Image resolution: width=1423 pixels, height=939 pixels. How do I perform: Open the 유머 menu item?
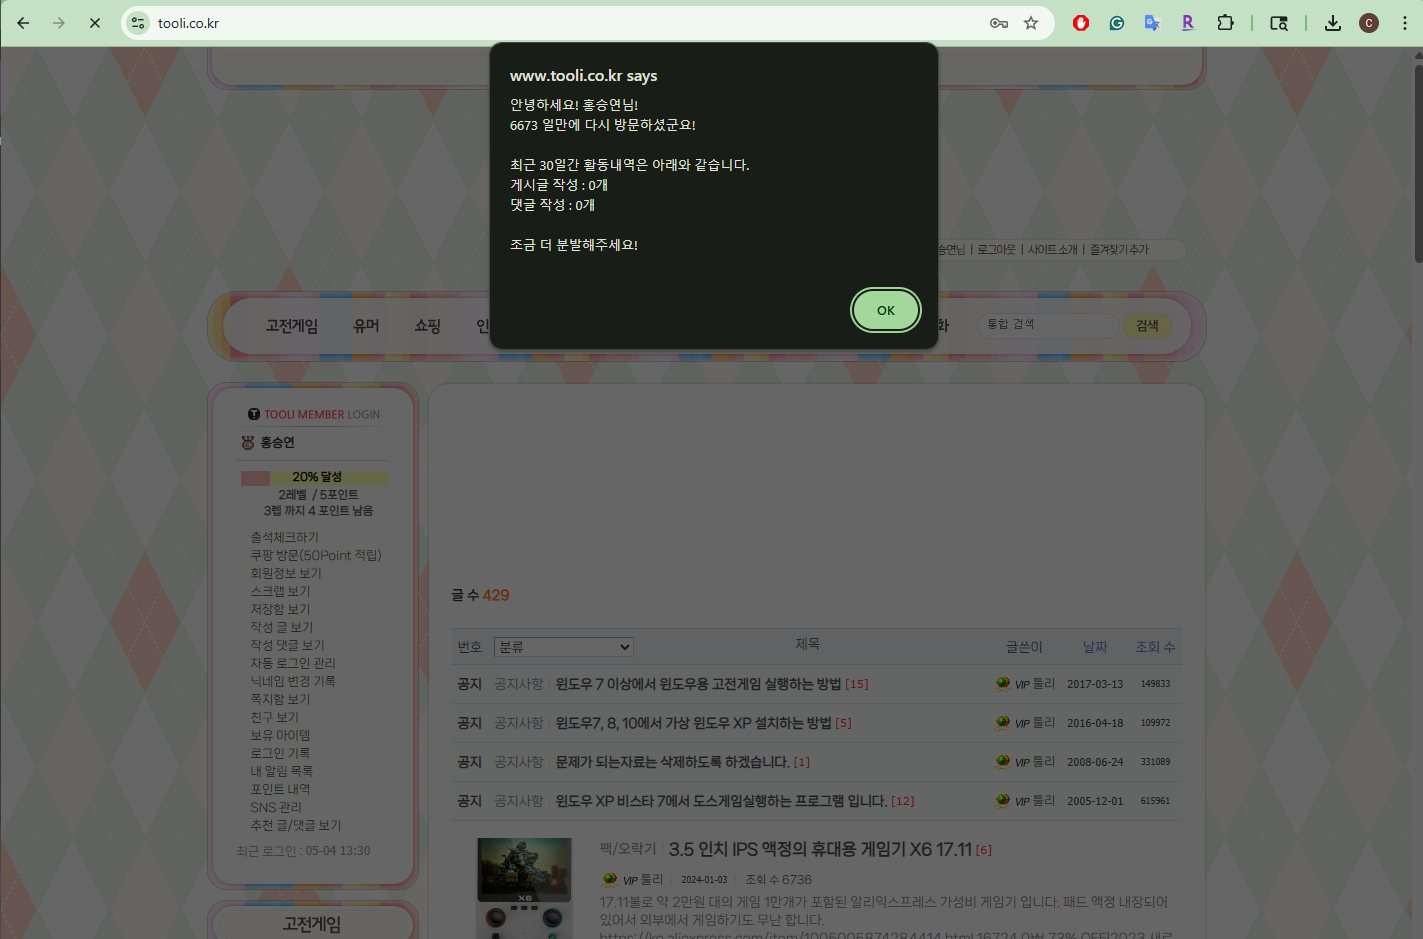366,326
